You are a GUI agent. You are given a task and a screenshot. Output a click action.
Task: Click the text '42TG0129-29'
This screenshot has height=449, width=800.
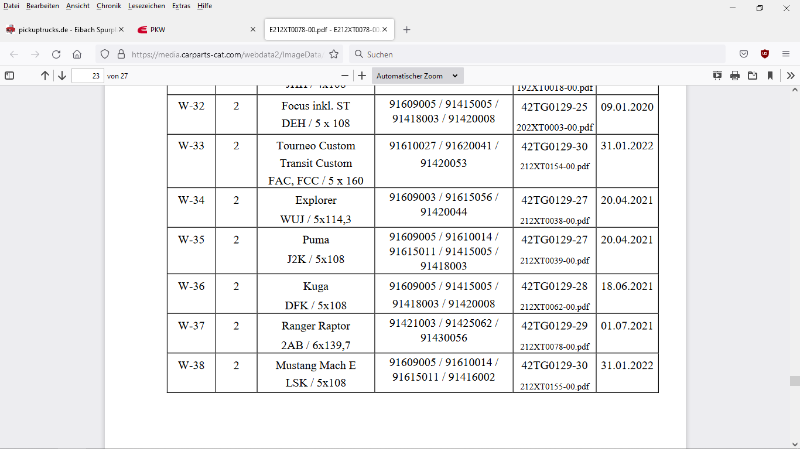pyautogui.click(x=554, y=326)
